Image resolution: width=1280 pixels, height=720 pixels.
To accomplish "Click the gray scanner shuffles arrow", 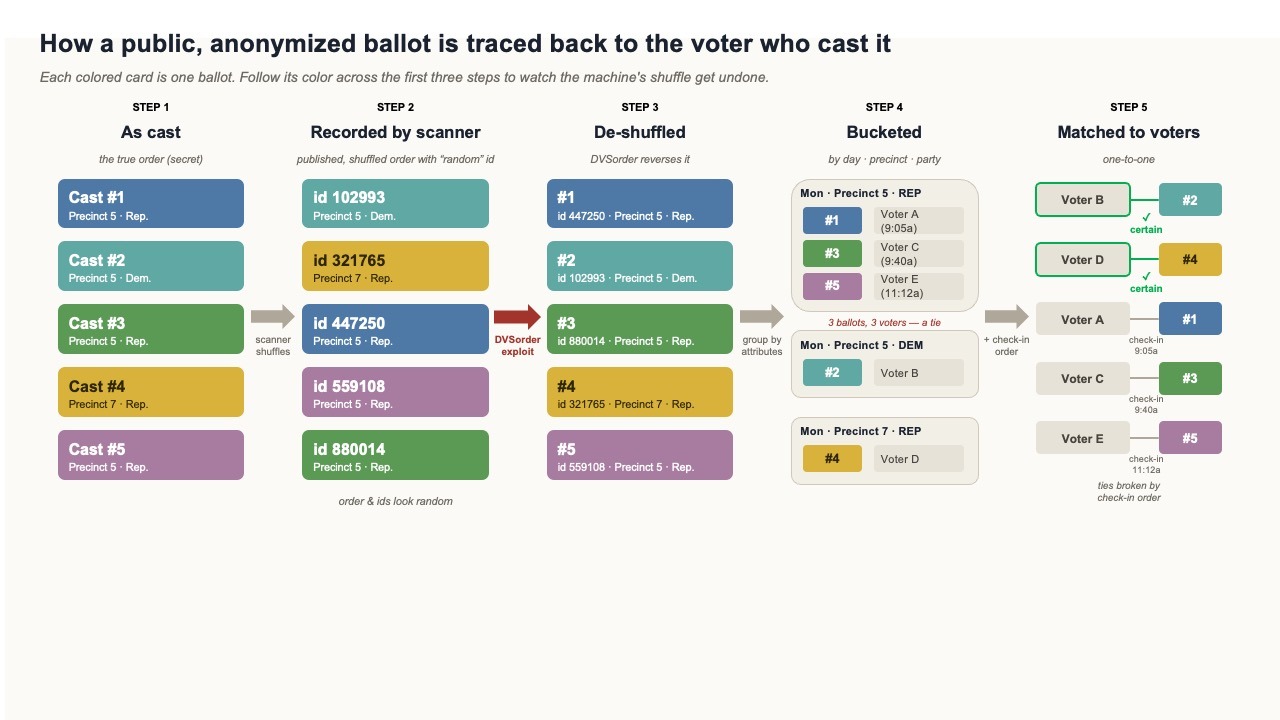I will (272, 317).
